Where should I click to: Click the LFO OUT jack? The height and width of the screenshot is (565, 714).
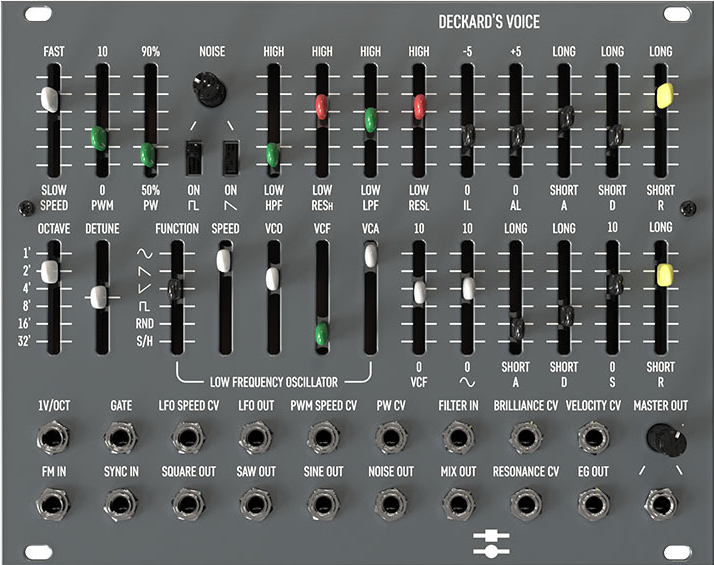pyautogui.click(x=255, y=438)
